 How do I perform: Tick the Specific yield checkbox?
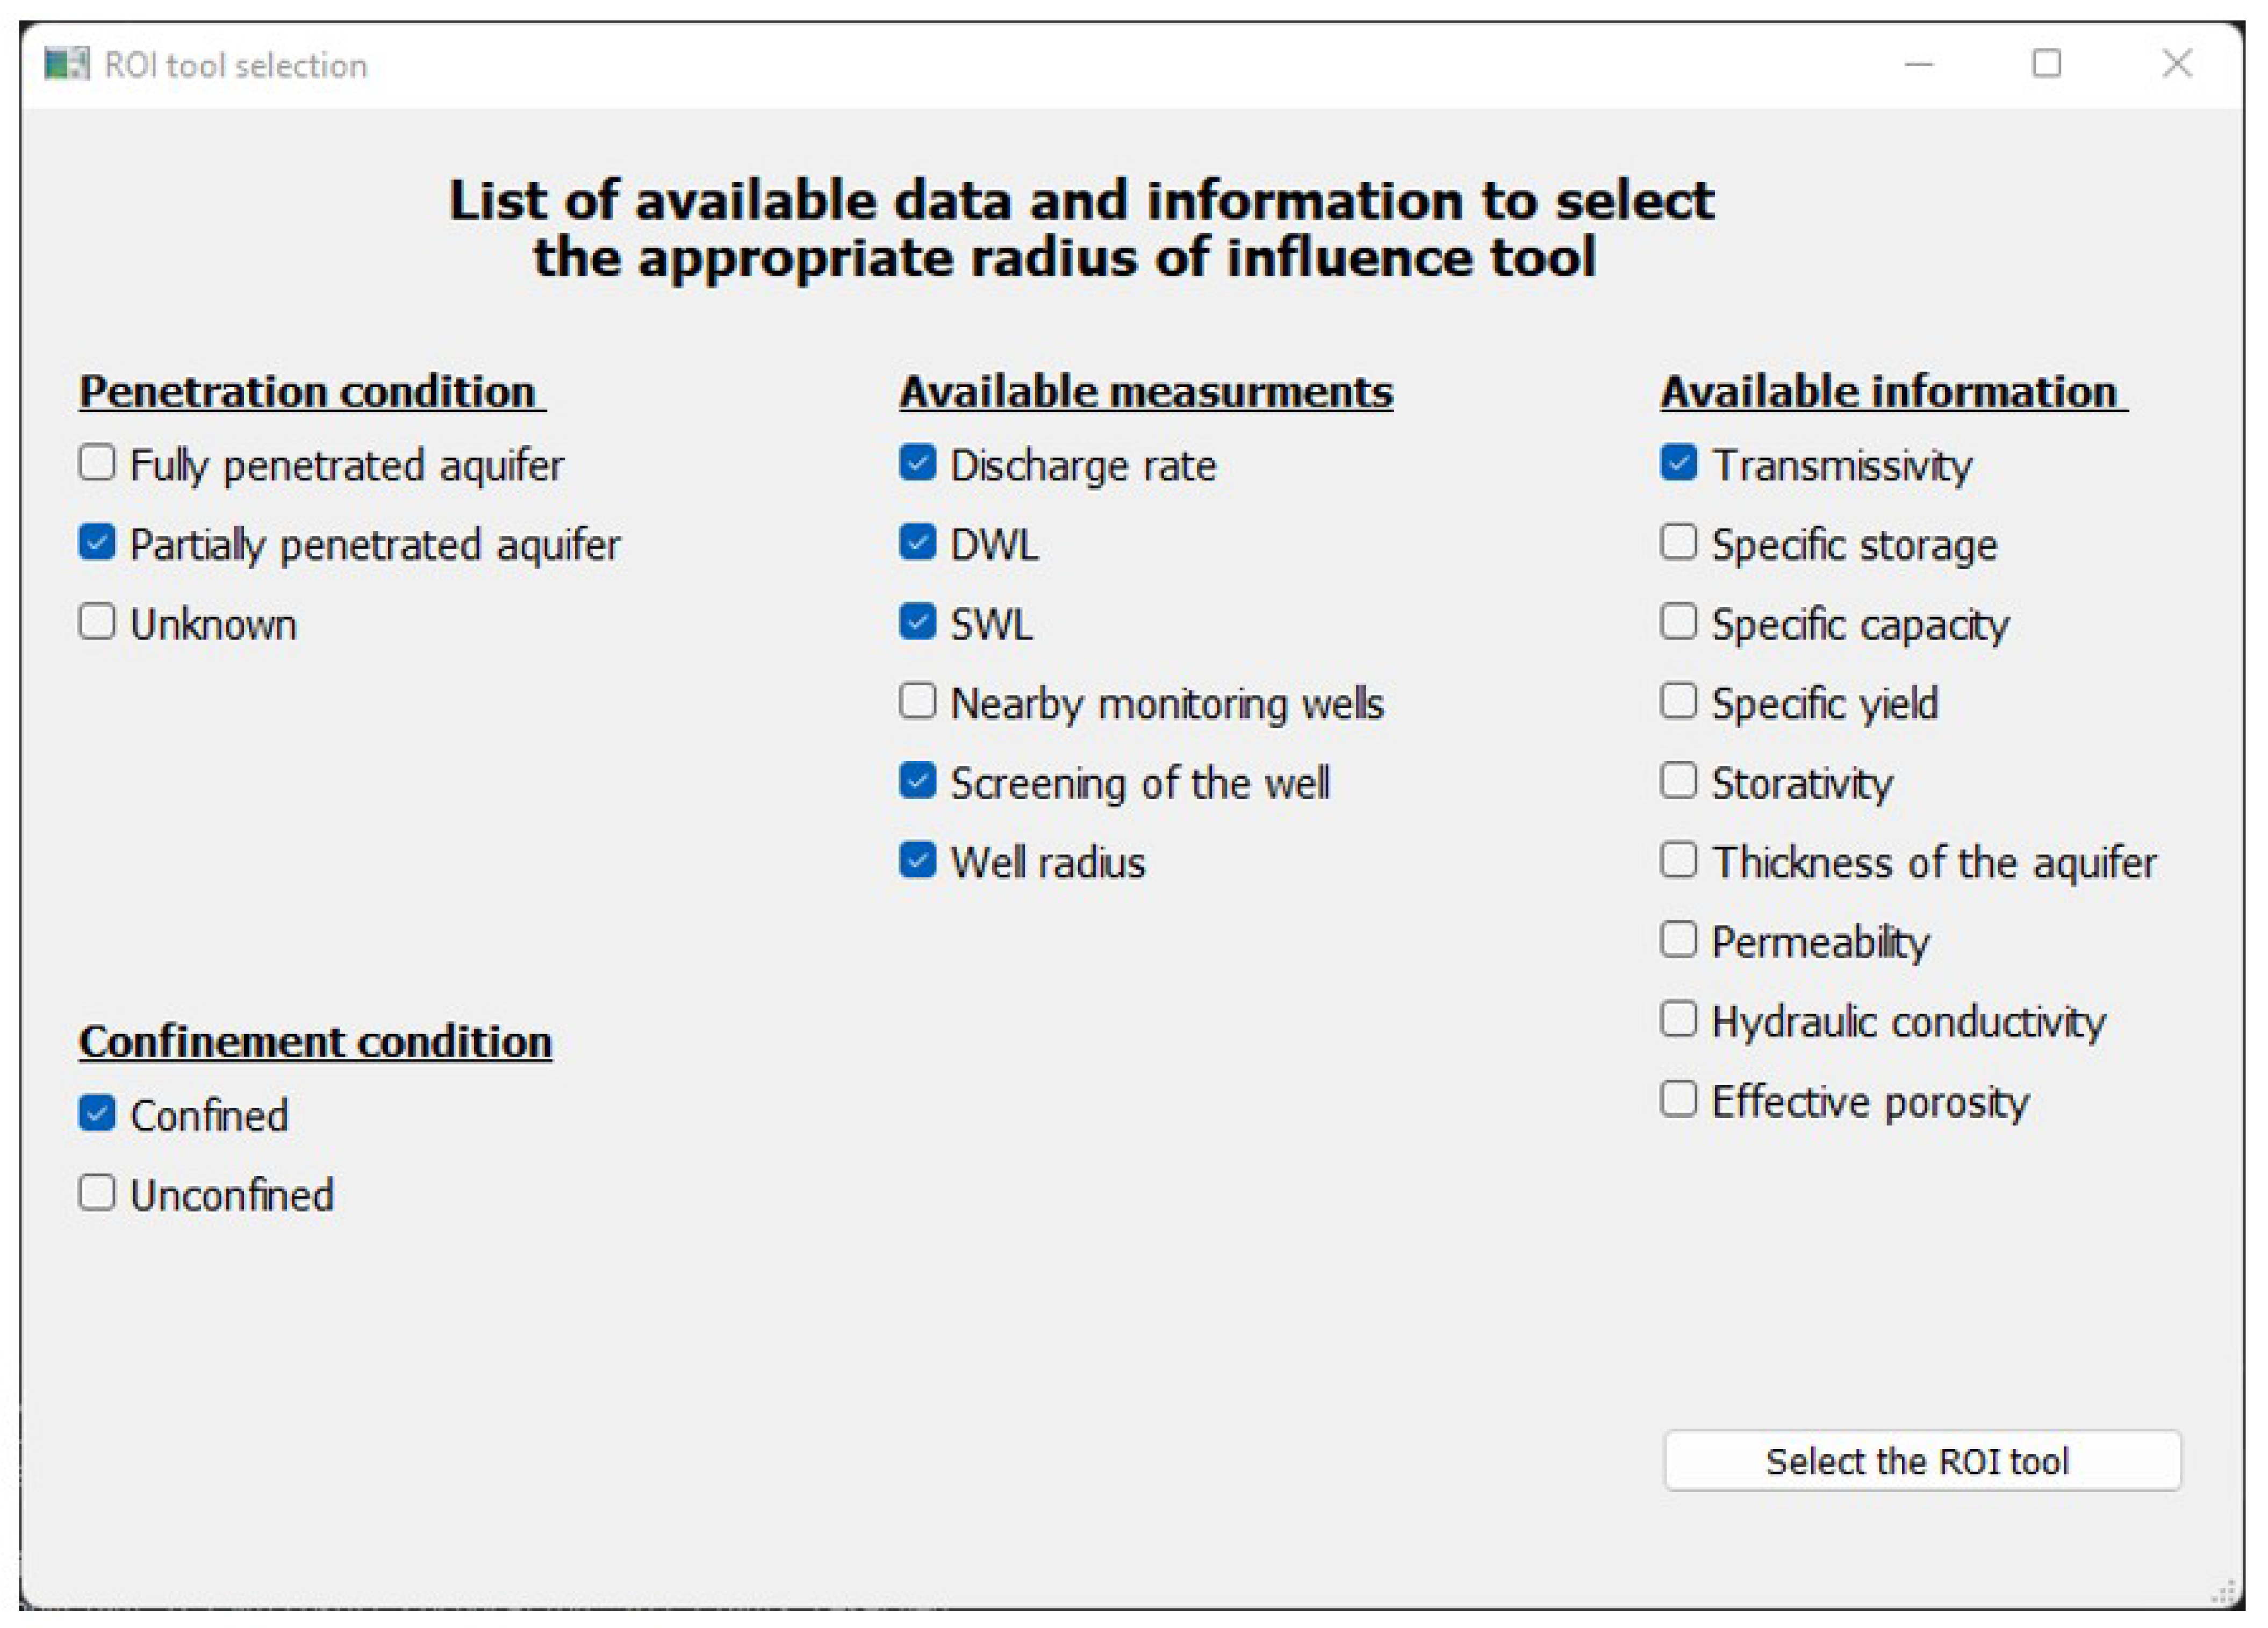click(1679, 701)
